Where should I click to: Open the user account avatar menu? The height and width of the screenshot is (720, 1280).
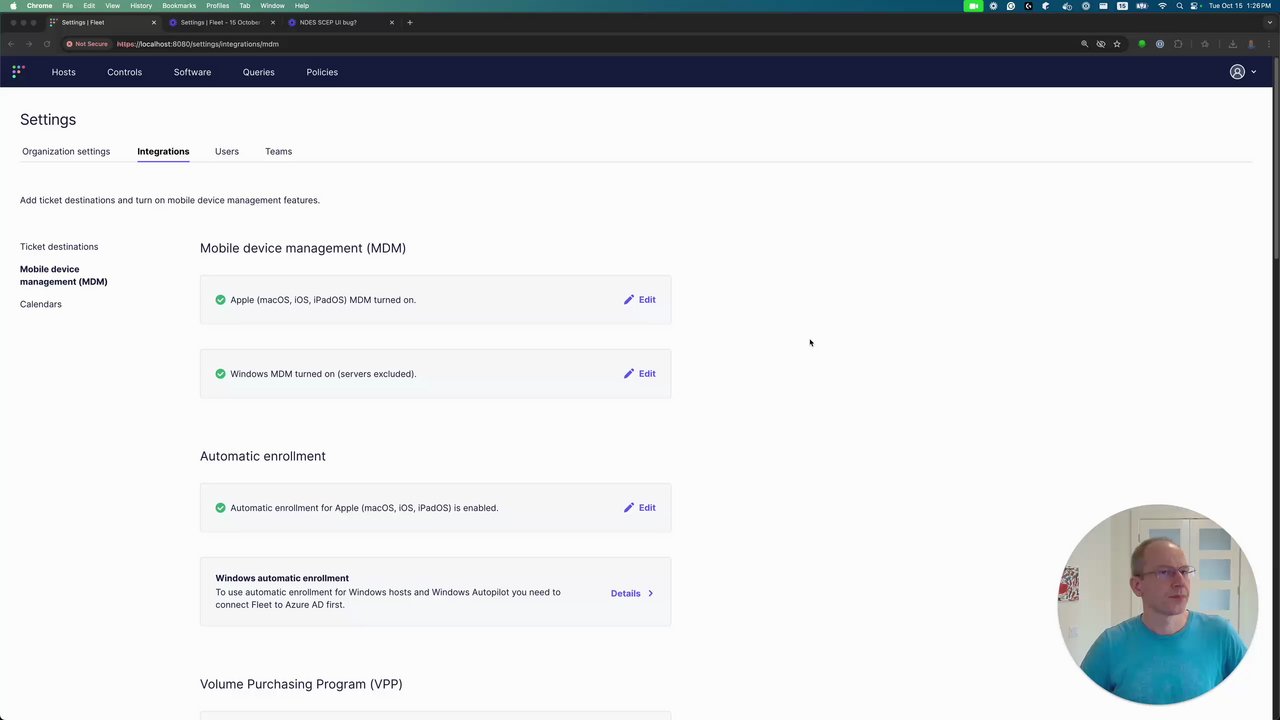(1243, 72)
